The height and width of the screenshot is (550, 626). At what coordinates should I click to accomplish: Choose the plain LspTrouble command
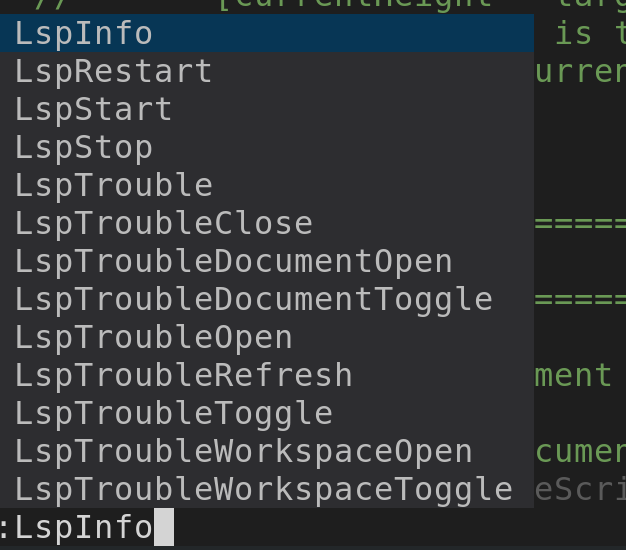point(267,185)
